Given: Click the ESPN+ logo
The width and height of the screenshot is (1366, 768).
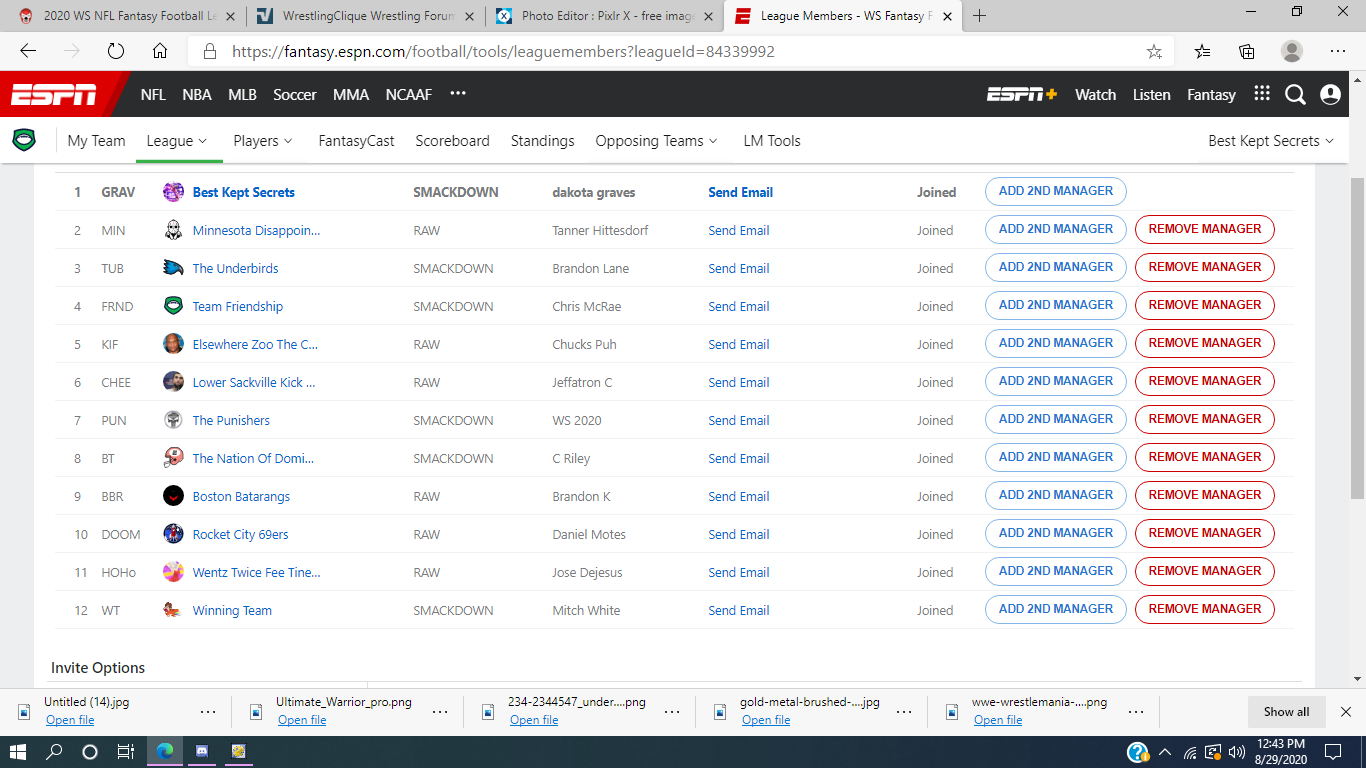Looking at the screenshot, I should [1021, 95].
